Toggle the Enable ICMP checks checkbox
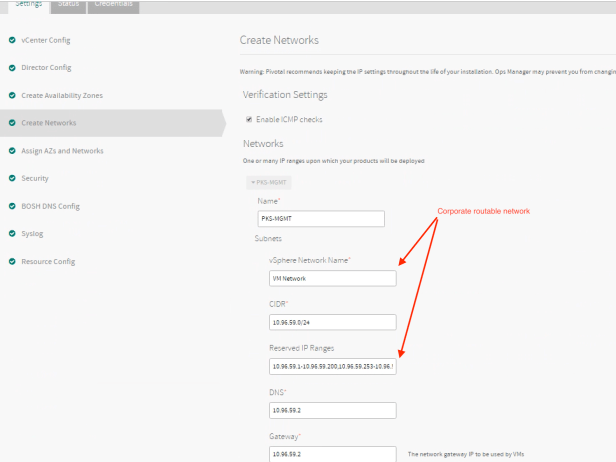 249,120
